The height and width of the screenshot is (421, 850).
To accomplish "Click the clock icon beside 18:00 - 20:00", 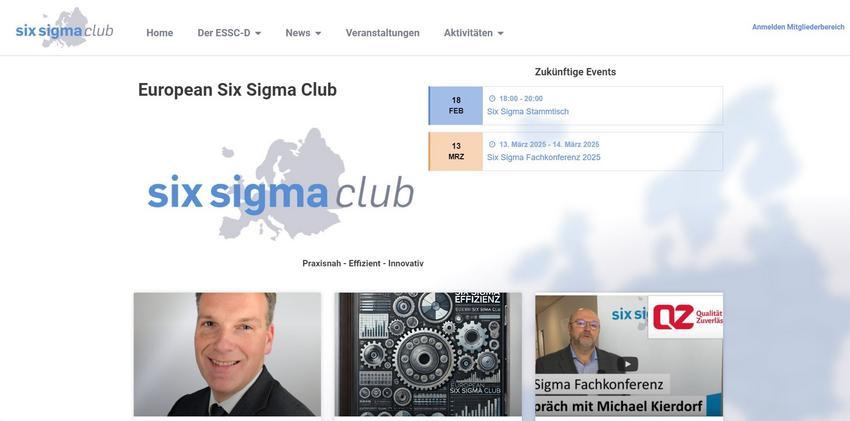I will (x=492, y=99).
